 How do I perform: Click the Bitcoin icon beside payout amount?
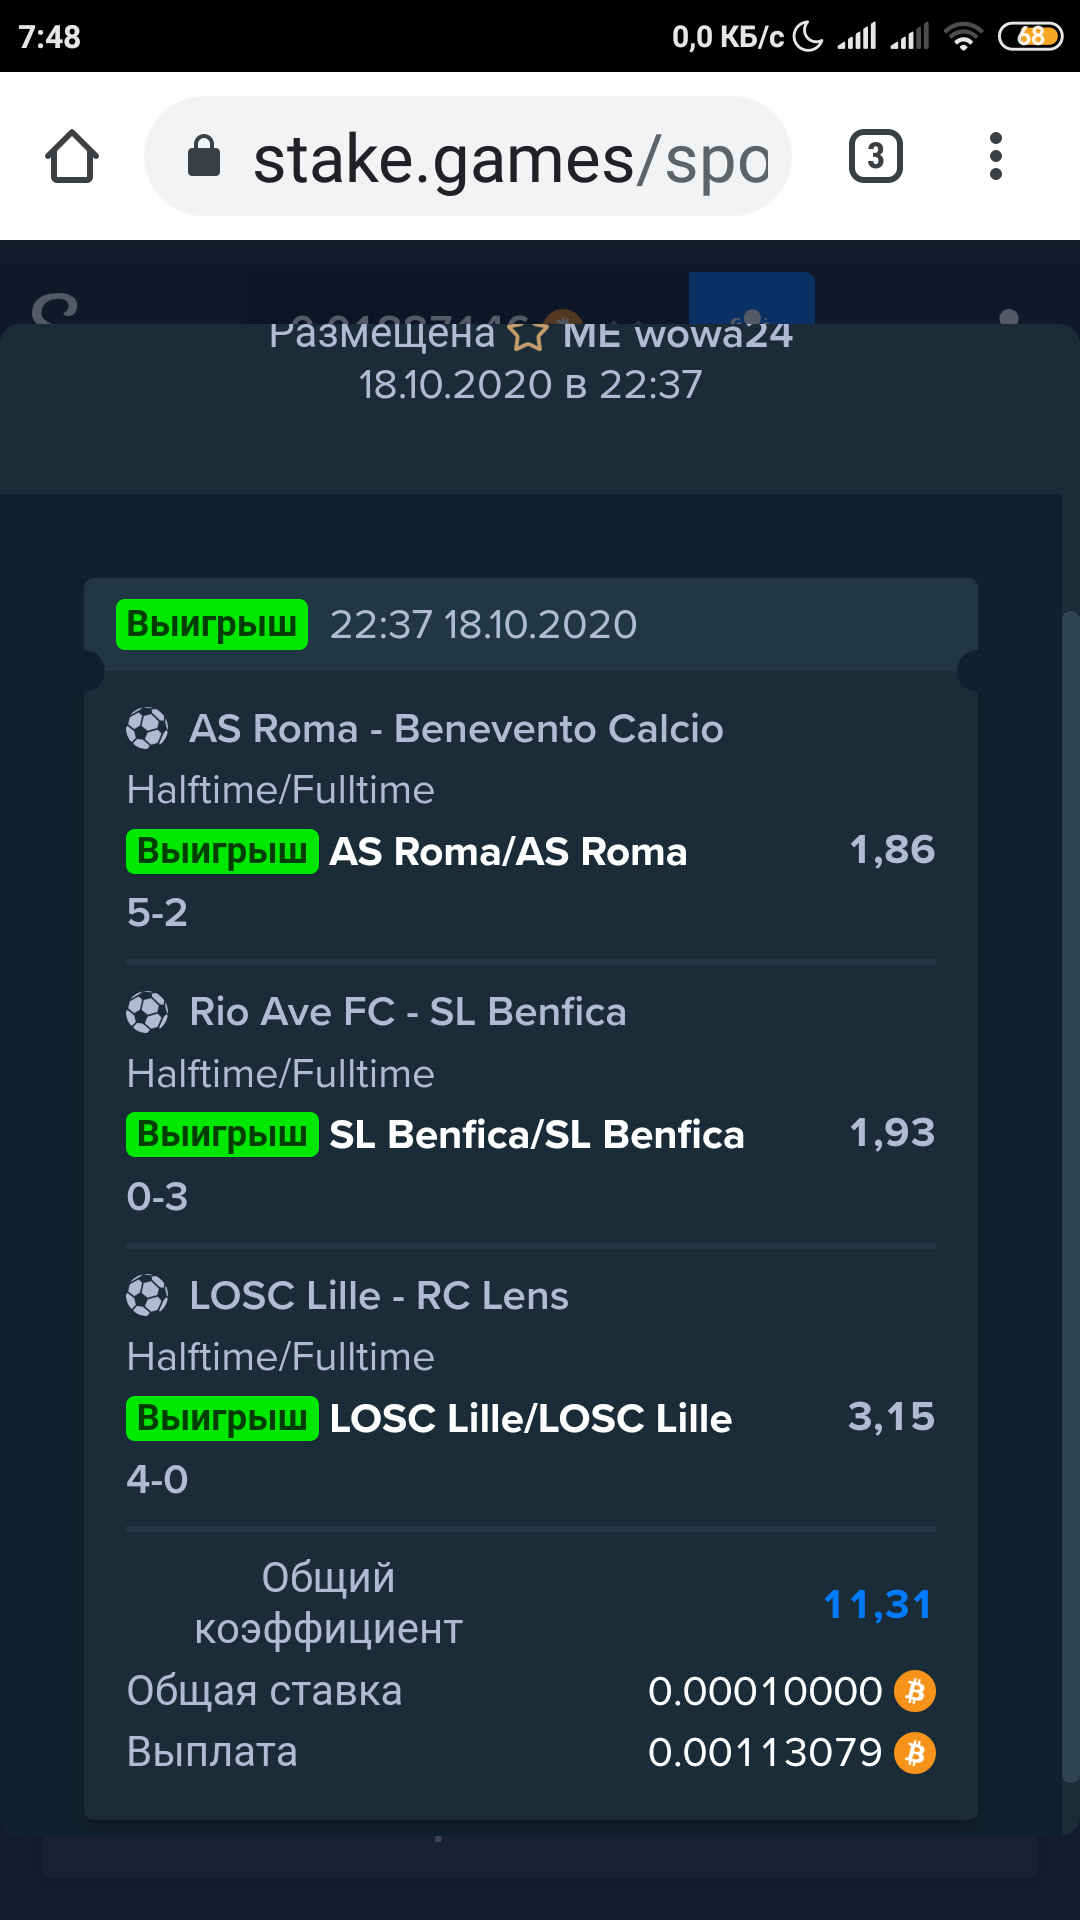915,1753
